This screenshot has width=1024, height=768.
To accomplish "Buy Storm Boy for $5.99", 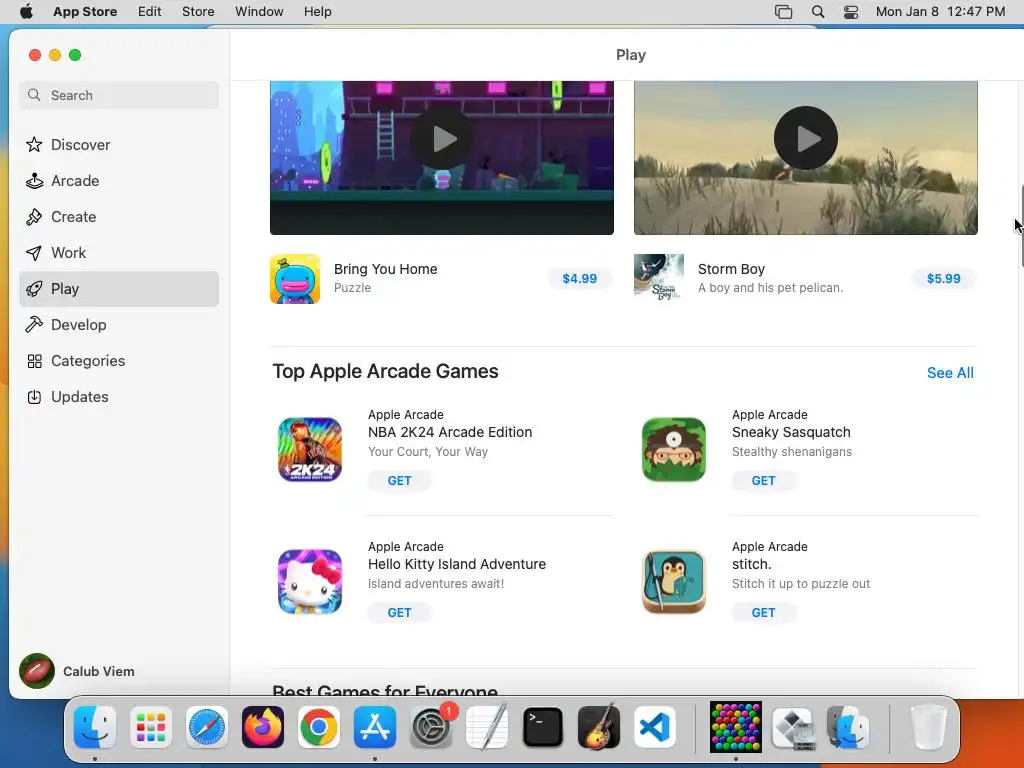I will point(944,279).
